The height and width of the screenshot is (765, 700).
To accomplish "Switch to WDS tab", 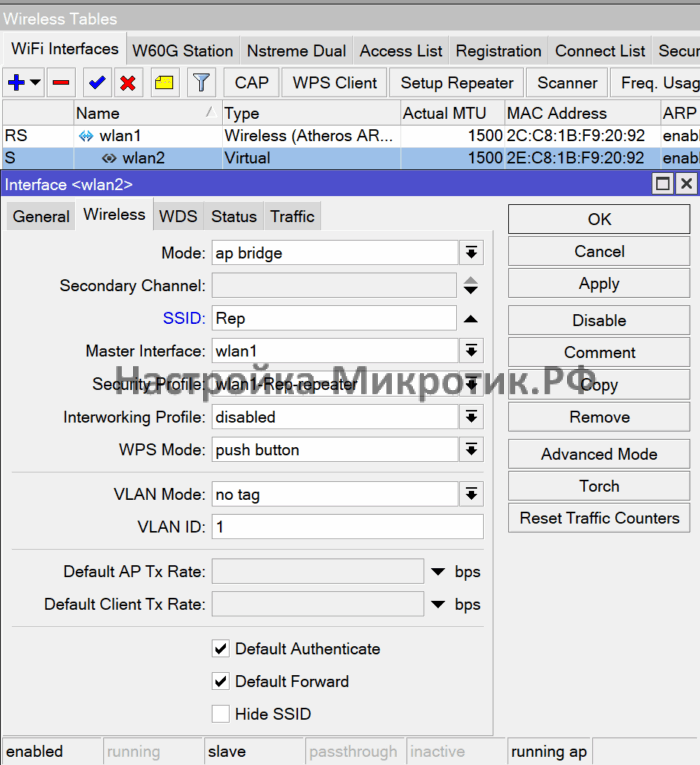I will click(x=178, y=216).
